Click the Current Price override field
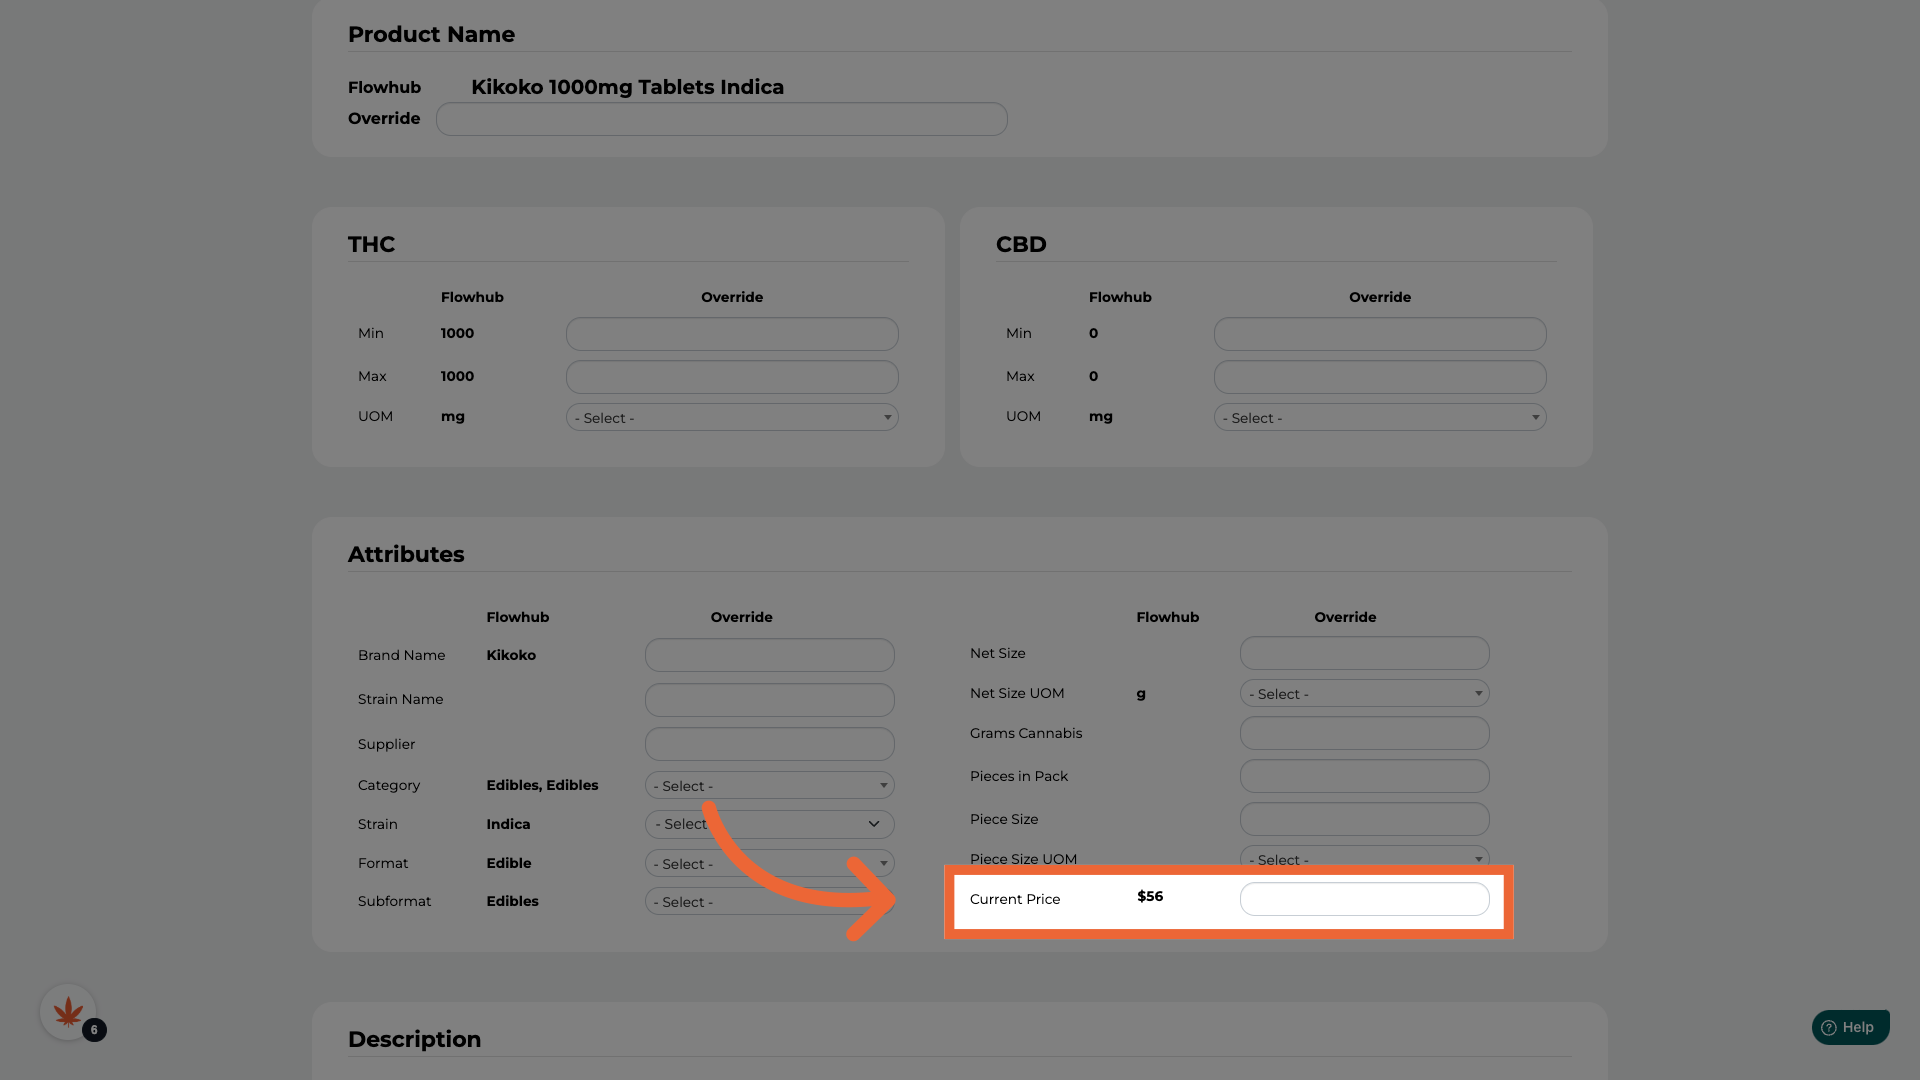Viewport: 1920px width, 1080px height. 1364,899
